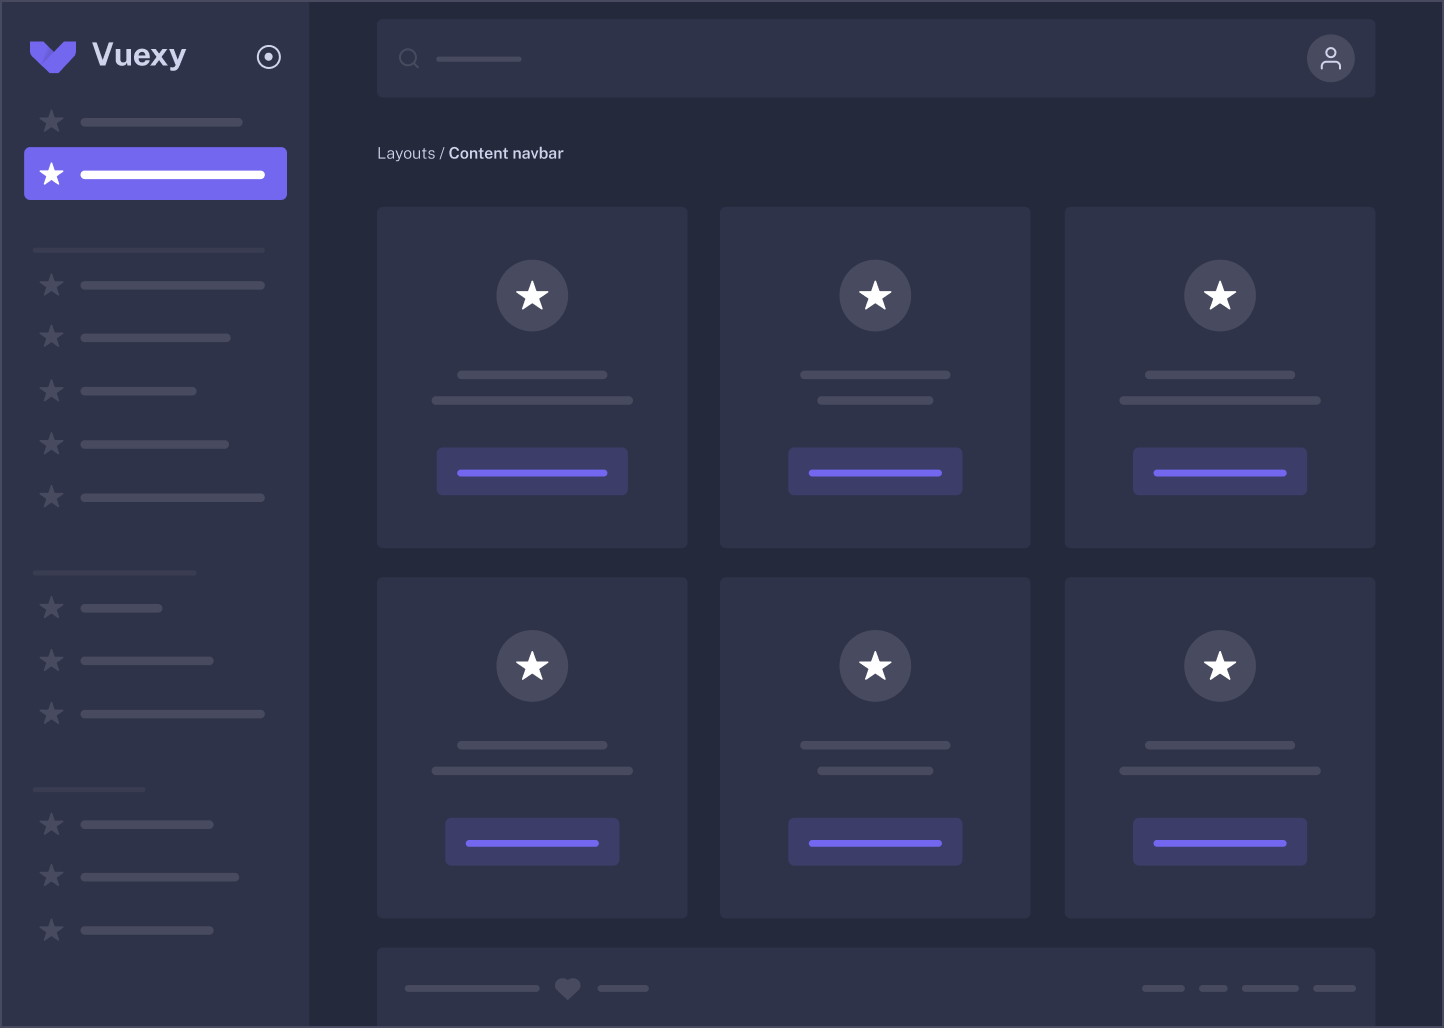This screenshot has width=1444, height=1028.
Task: Click the search magnifier icon in the navbar
Action: coord(408,58)
